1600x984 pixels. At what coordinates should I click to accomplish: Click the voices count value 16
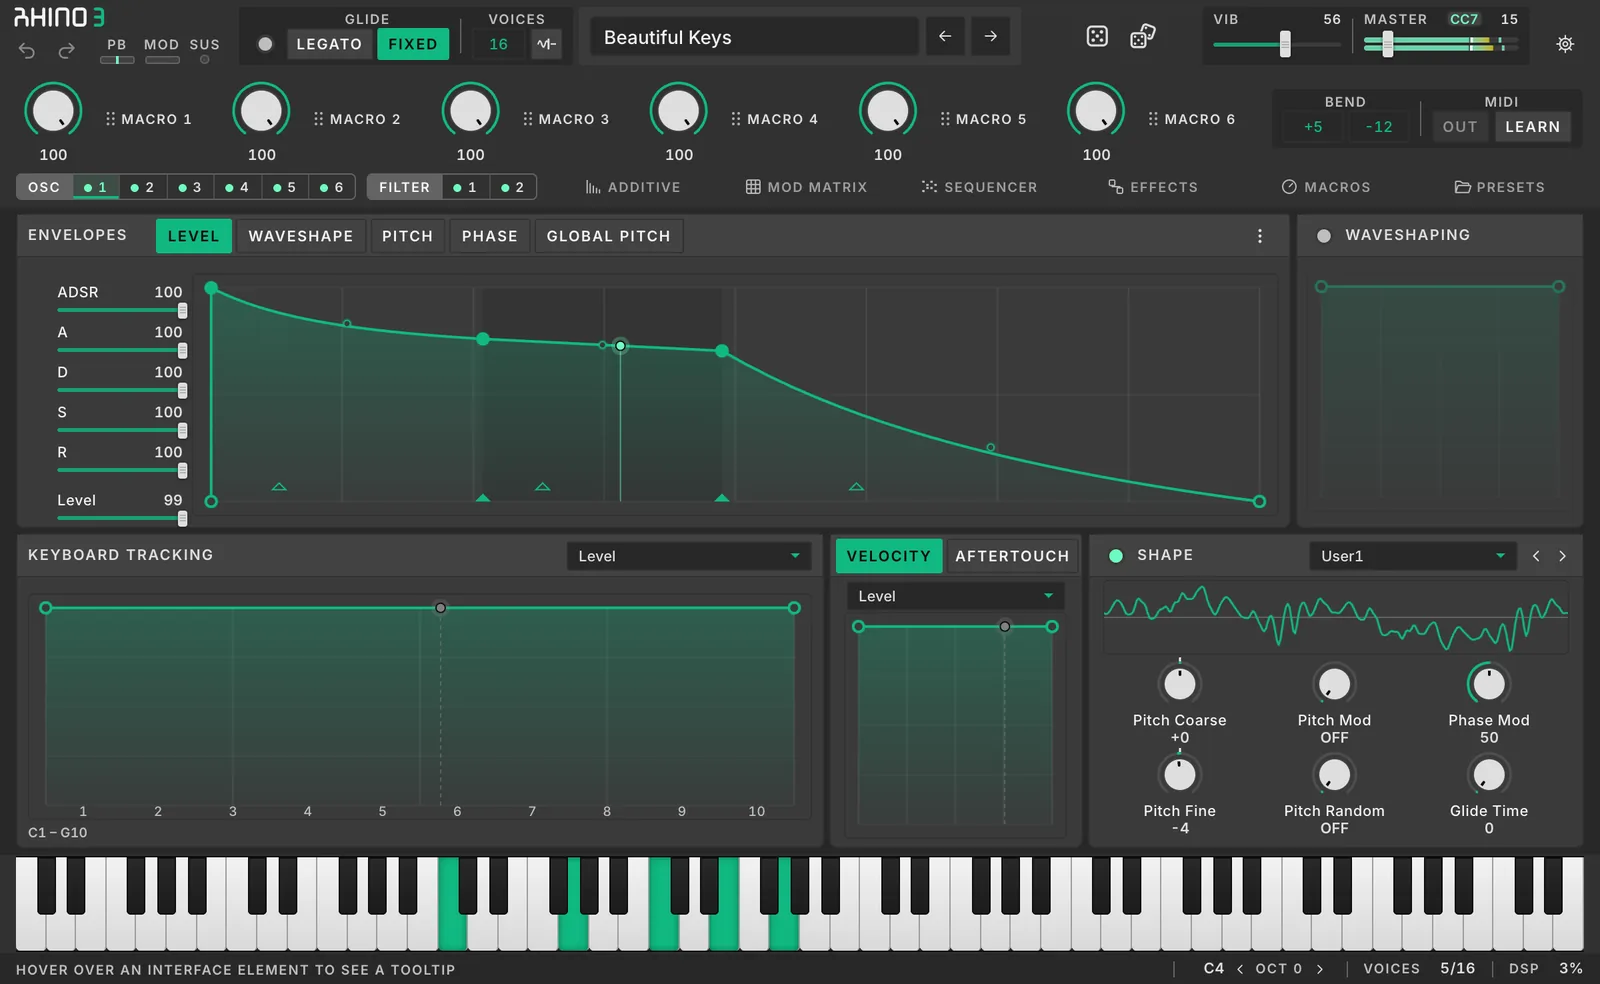[x=498, y=44]
